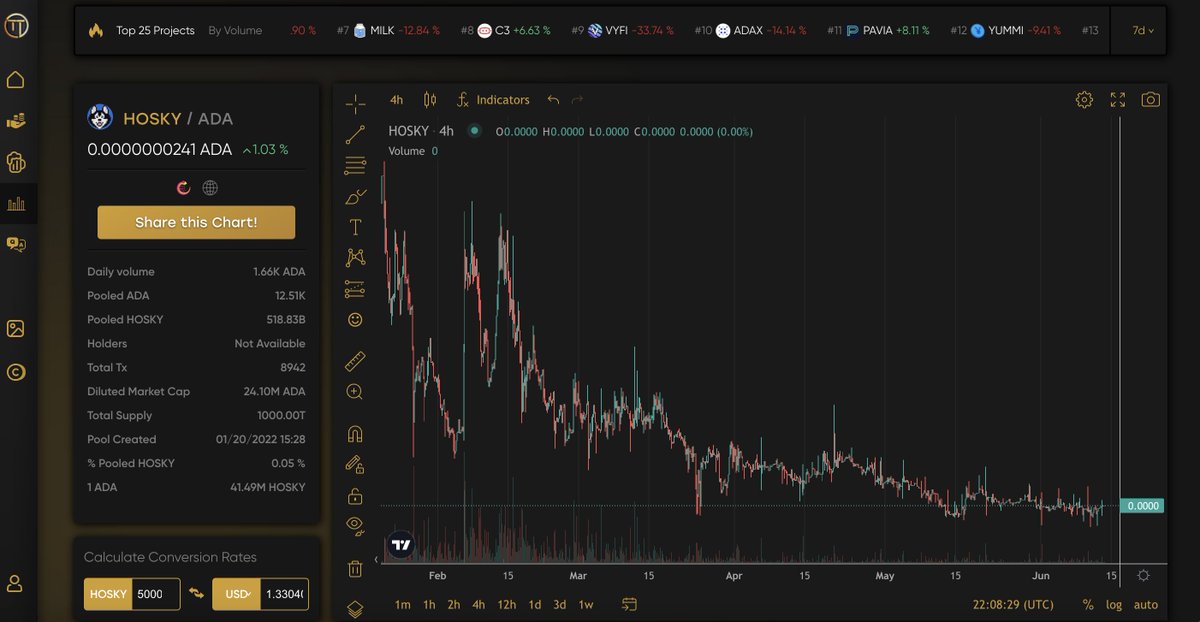The height and width of the screenshot is (622, 1200).
Task: Open the user profile sidebar icon
Action: [16, 583]
